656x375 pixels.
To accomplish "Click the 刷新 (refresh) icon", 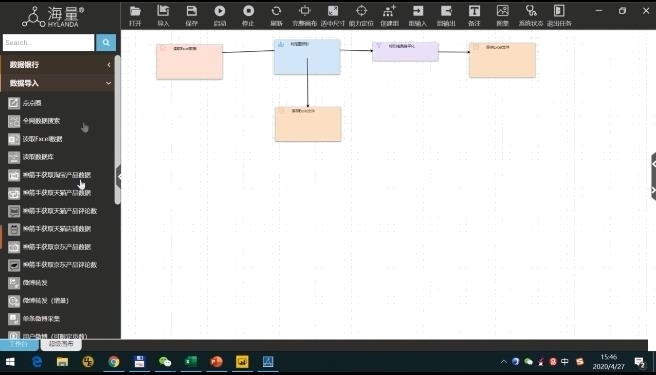I will click(276, 11).
